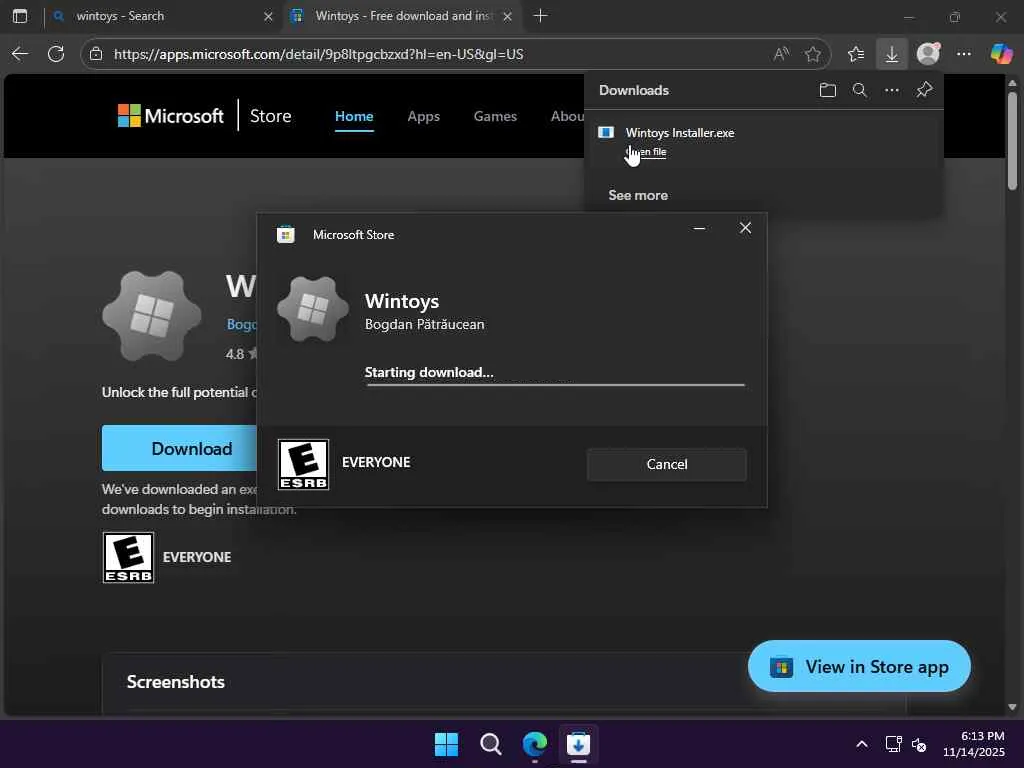
Task: View site information lock icon
Action: coord(96,54)
